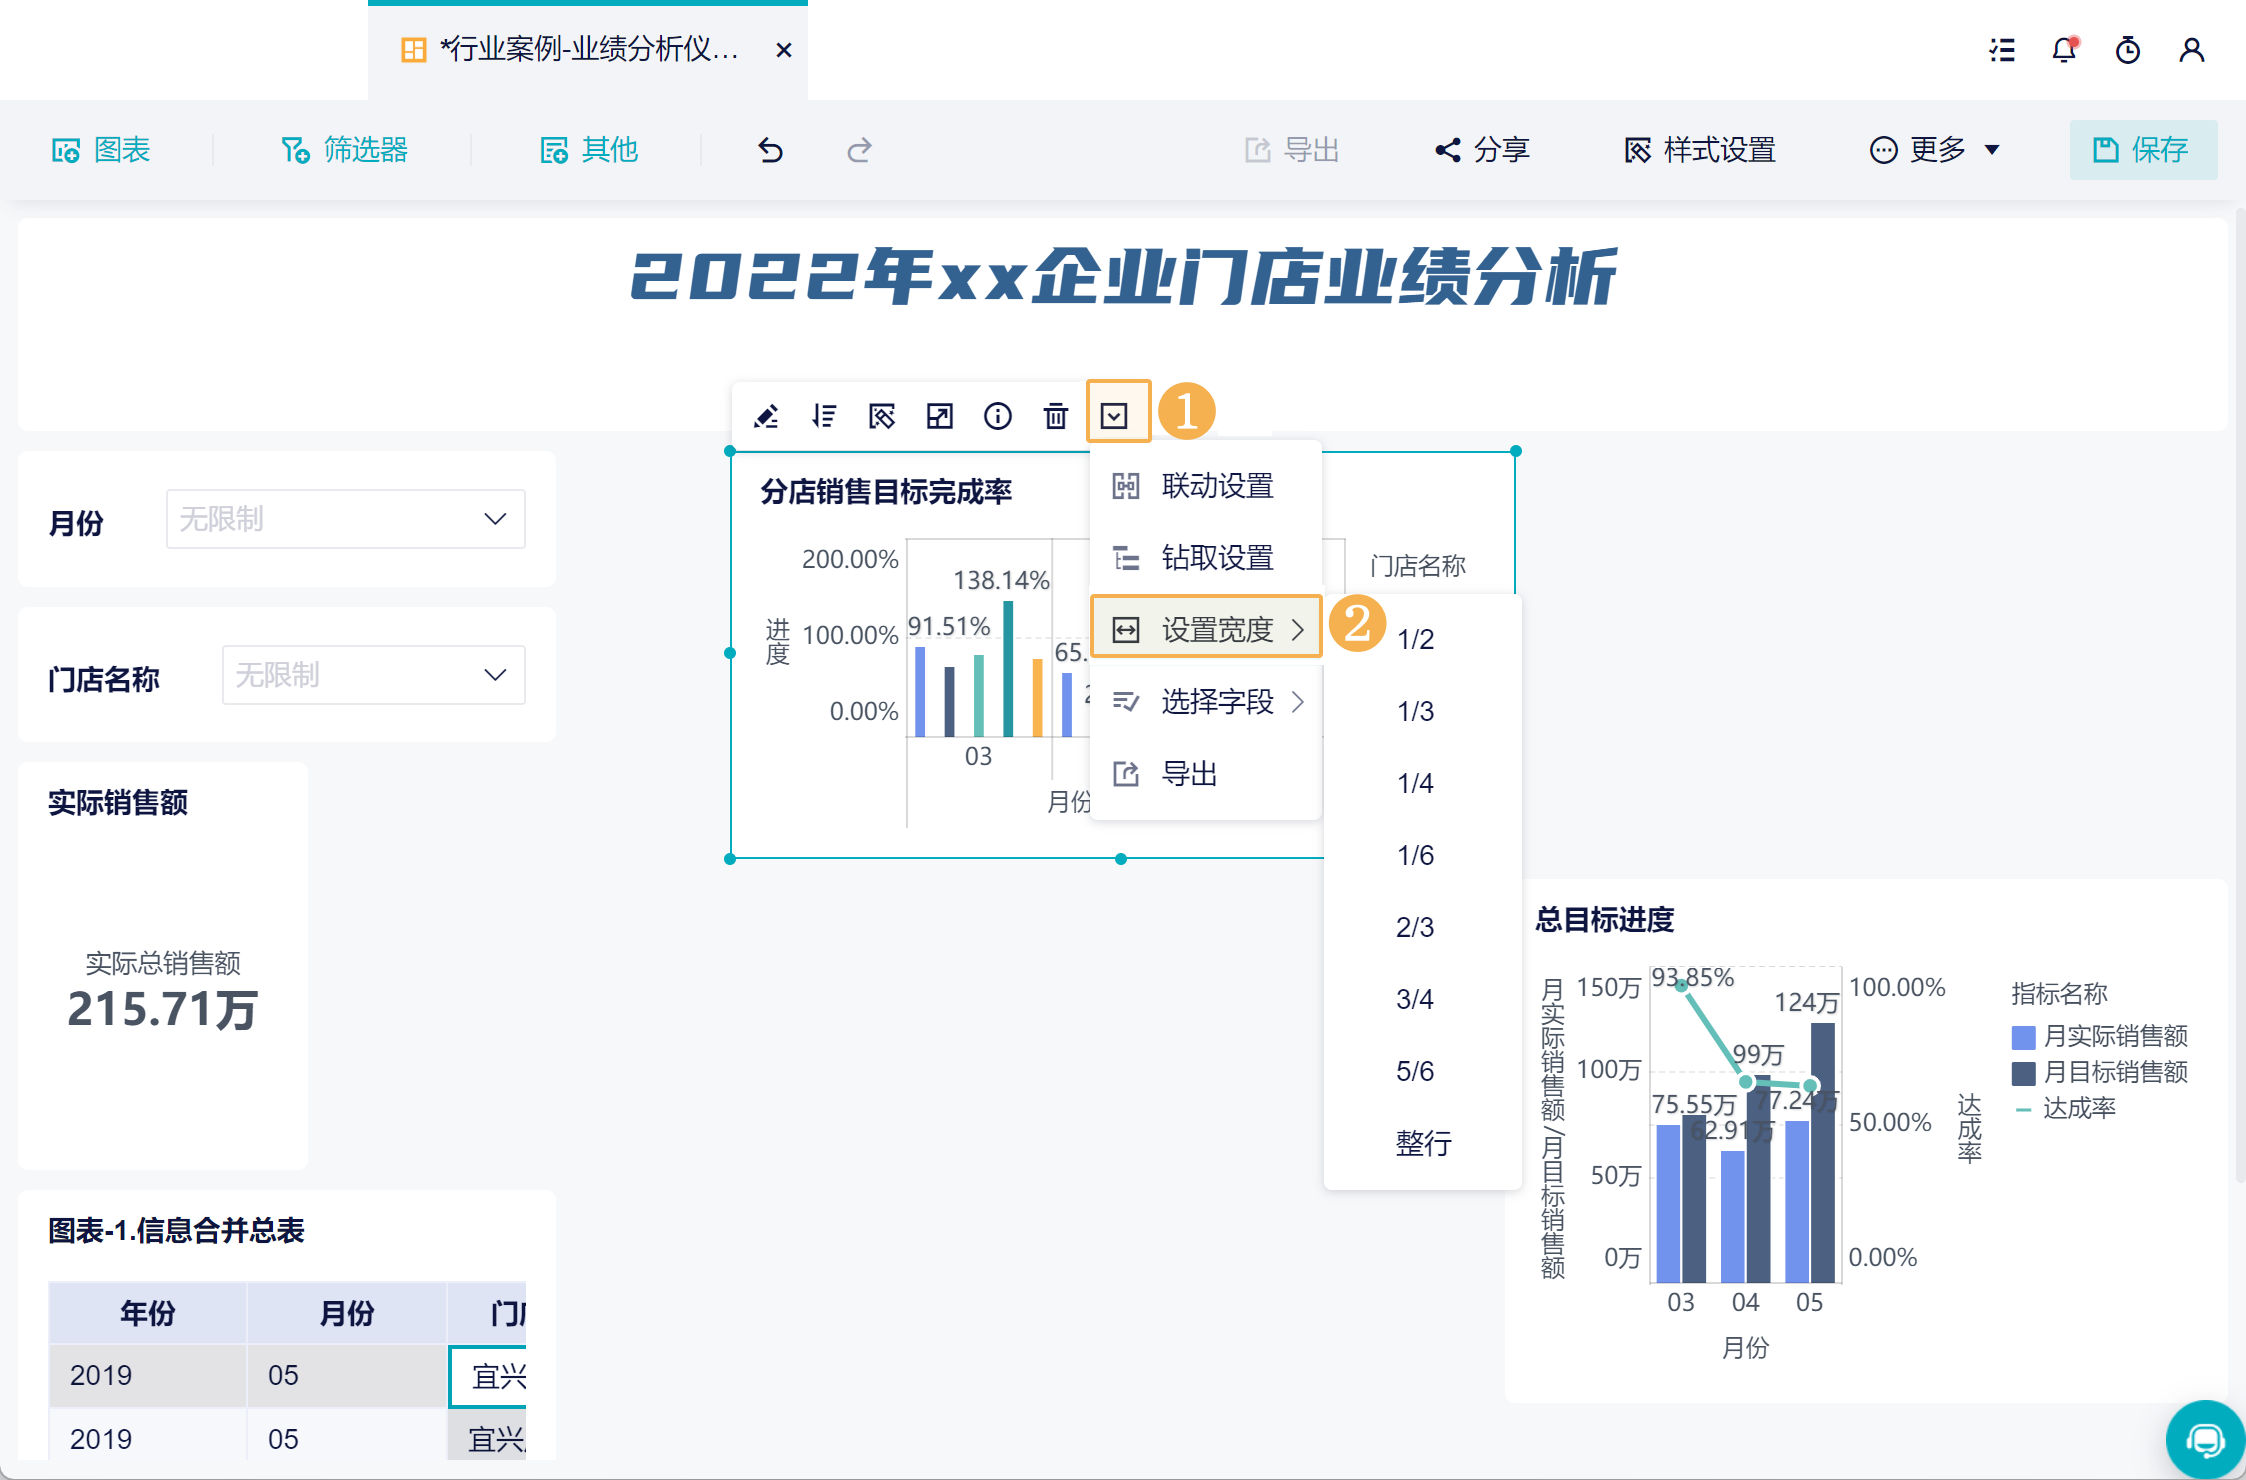The width and height of the screenshot is (2246, 1480).
Task: Open chart style settings icon
Action: pyautogui.click(x=882, y=416)
